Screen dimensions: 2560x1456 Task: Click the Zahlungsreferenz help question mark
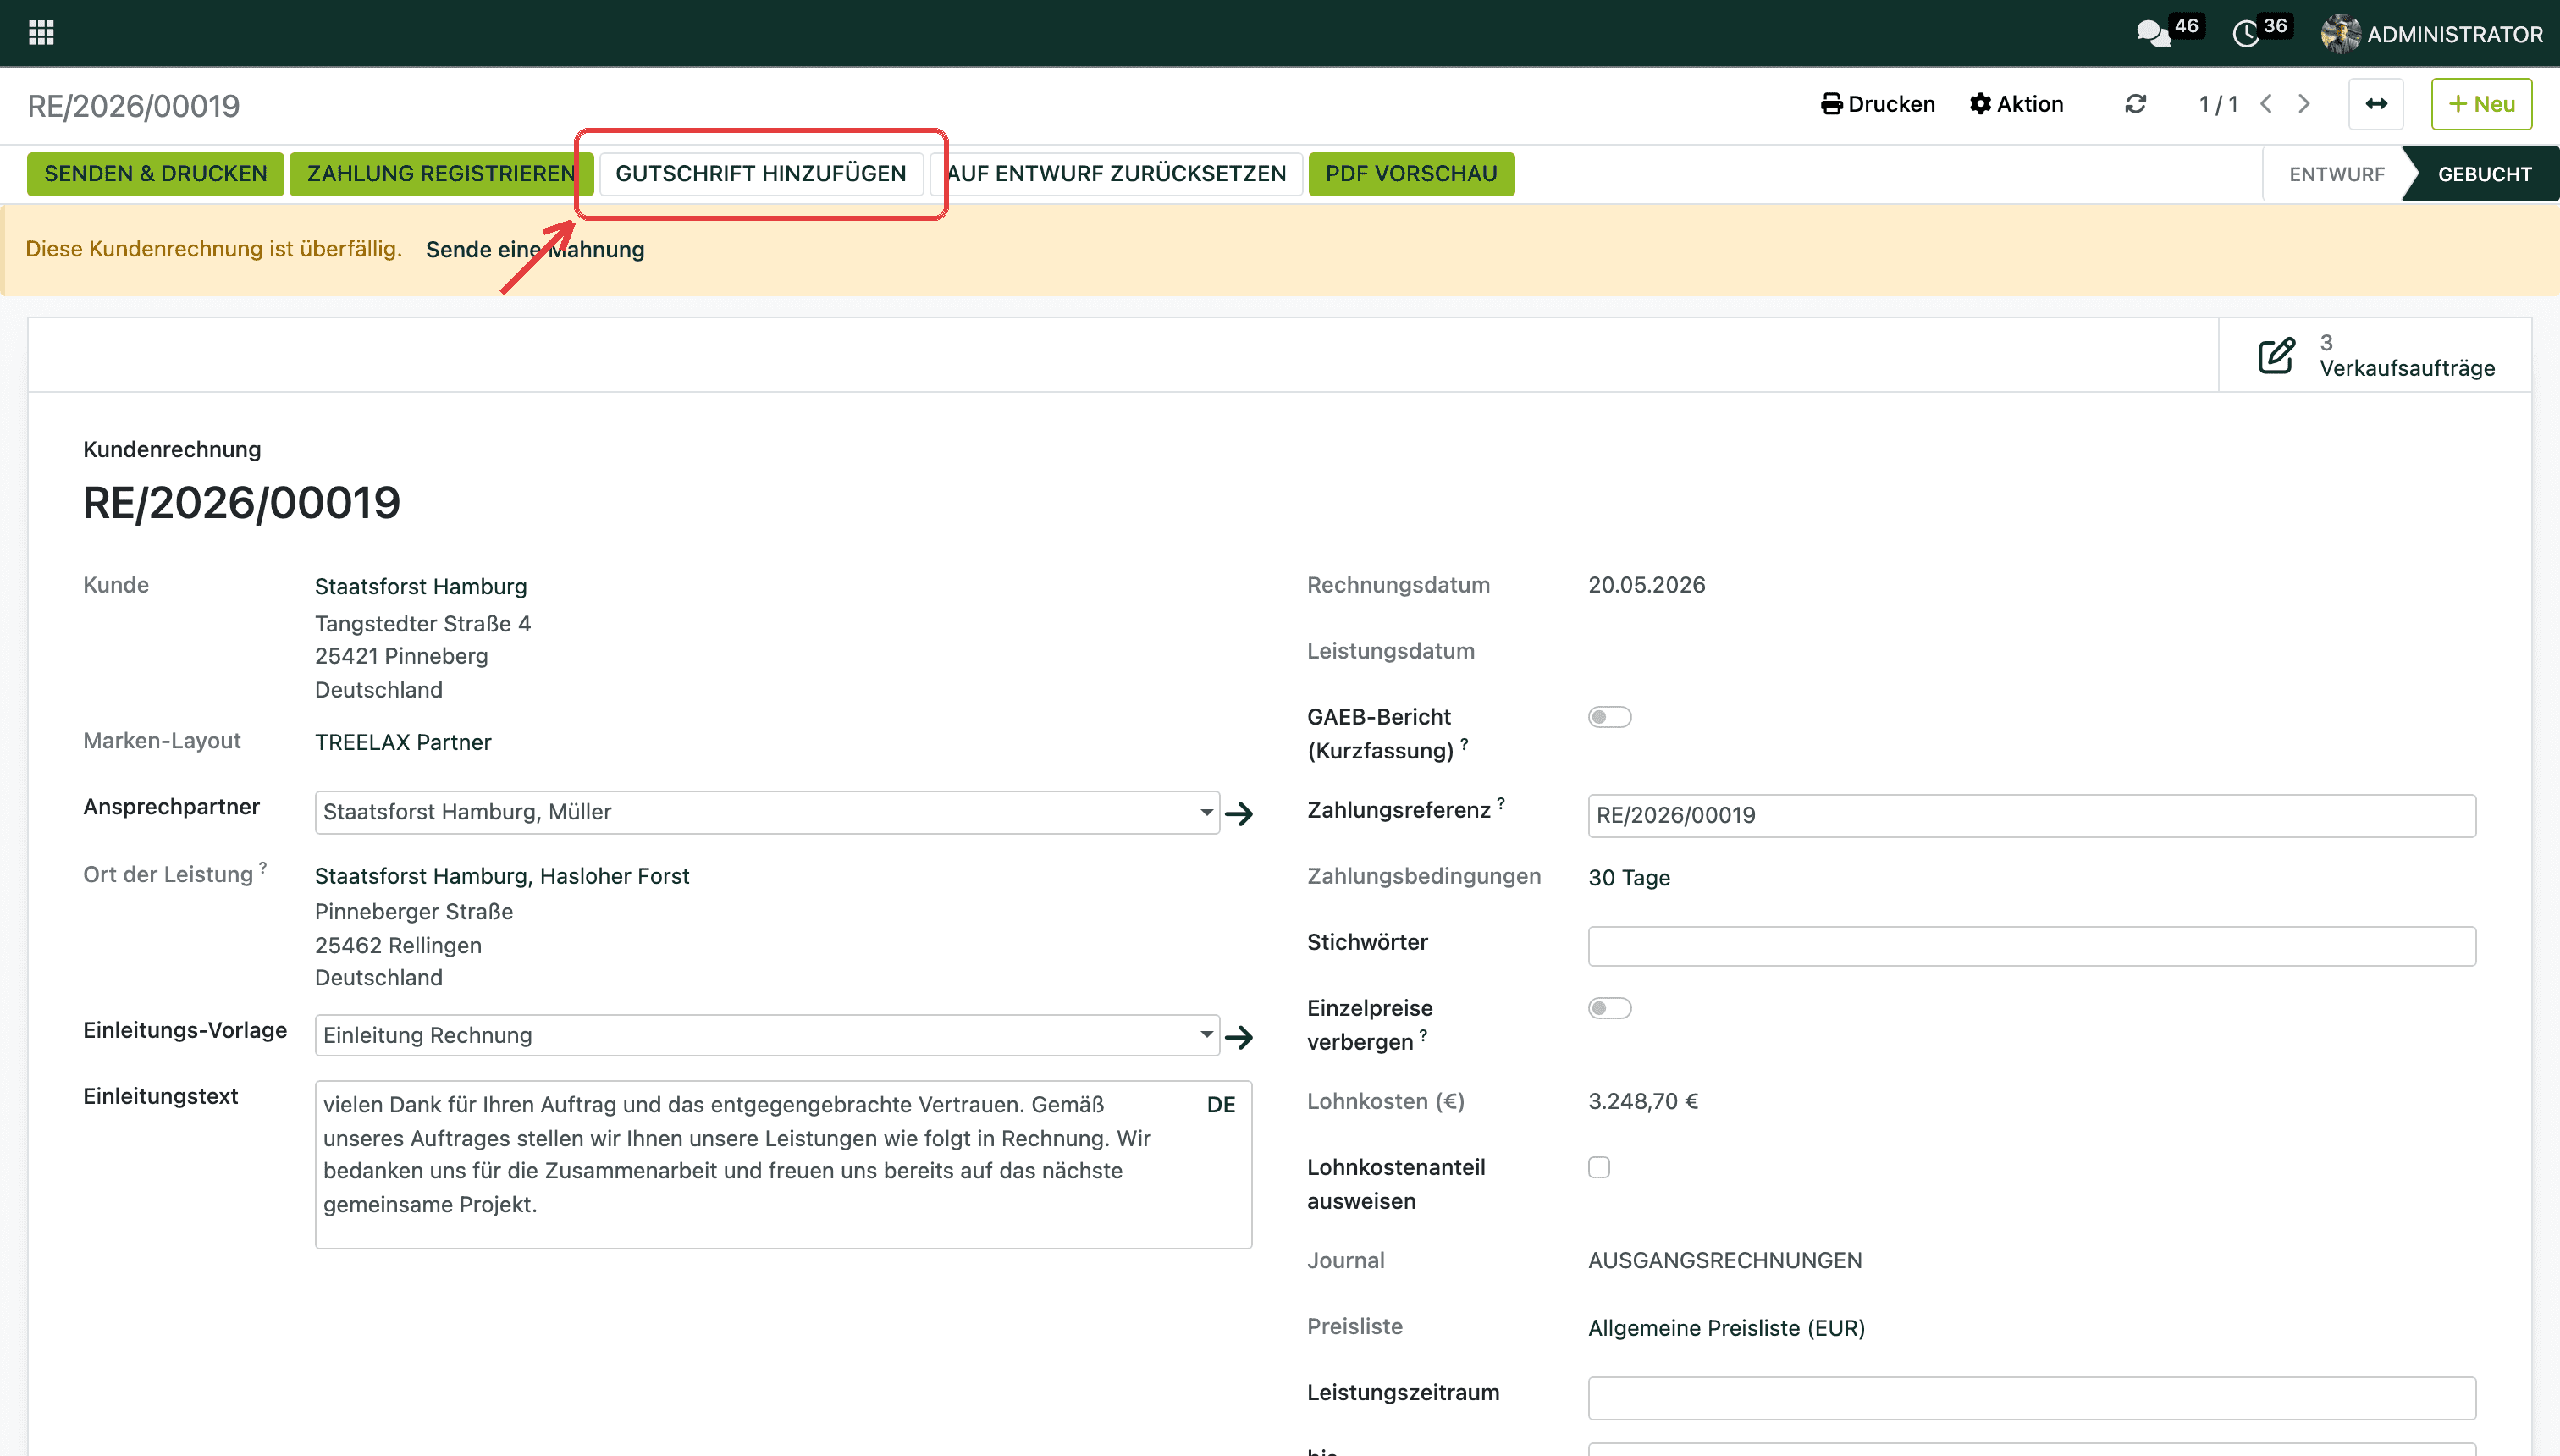coord(1500,803)
